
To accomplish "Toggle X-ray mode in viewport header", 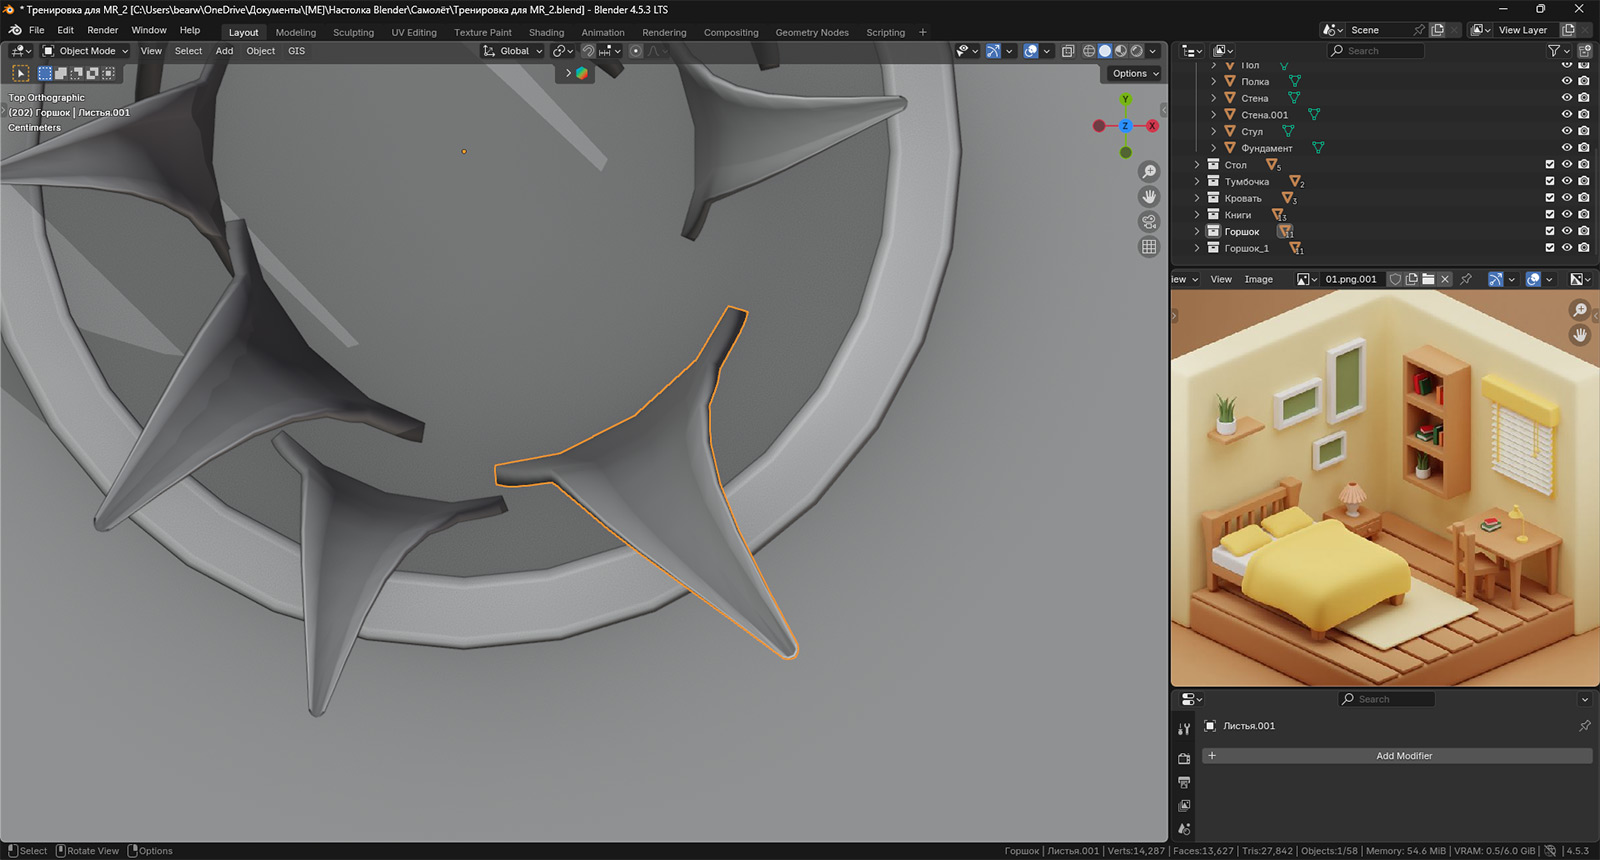I will pyautogui.click(x=1068, y=51).
